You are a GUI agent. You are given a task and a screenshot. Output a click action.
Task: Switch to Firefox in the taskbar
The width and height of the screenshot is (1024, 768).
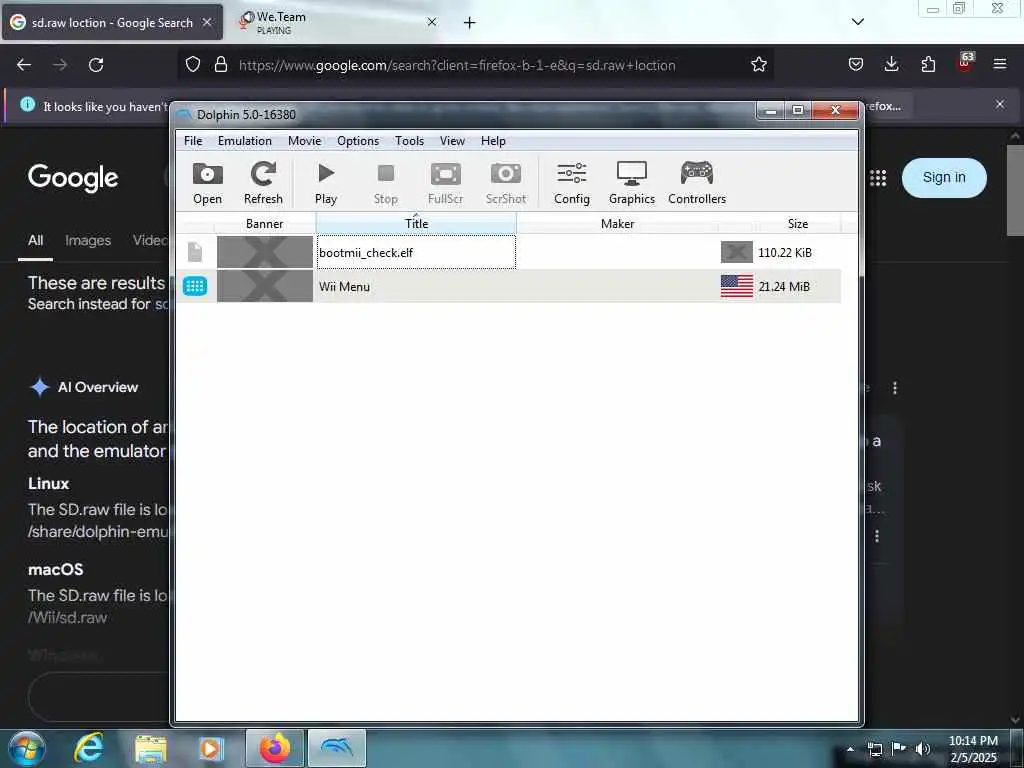click(x=275, y=748)
